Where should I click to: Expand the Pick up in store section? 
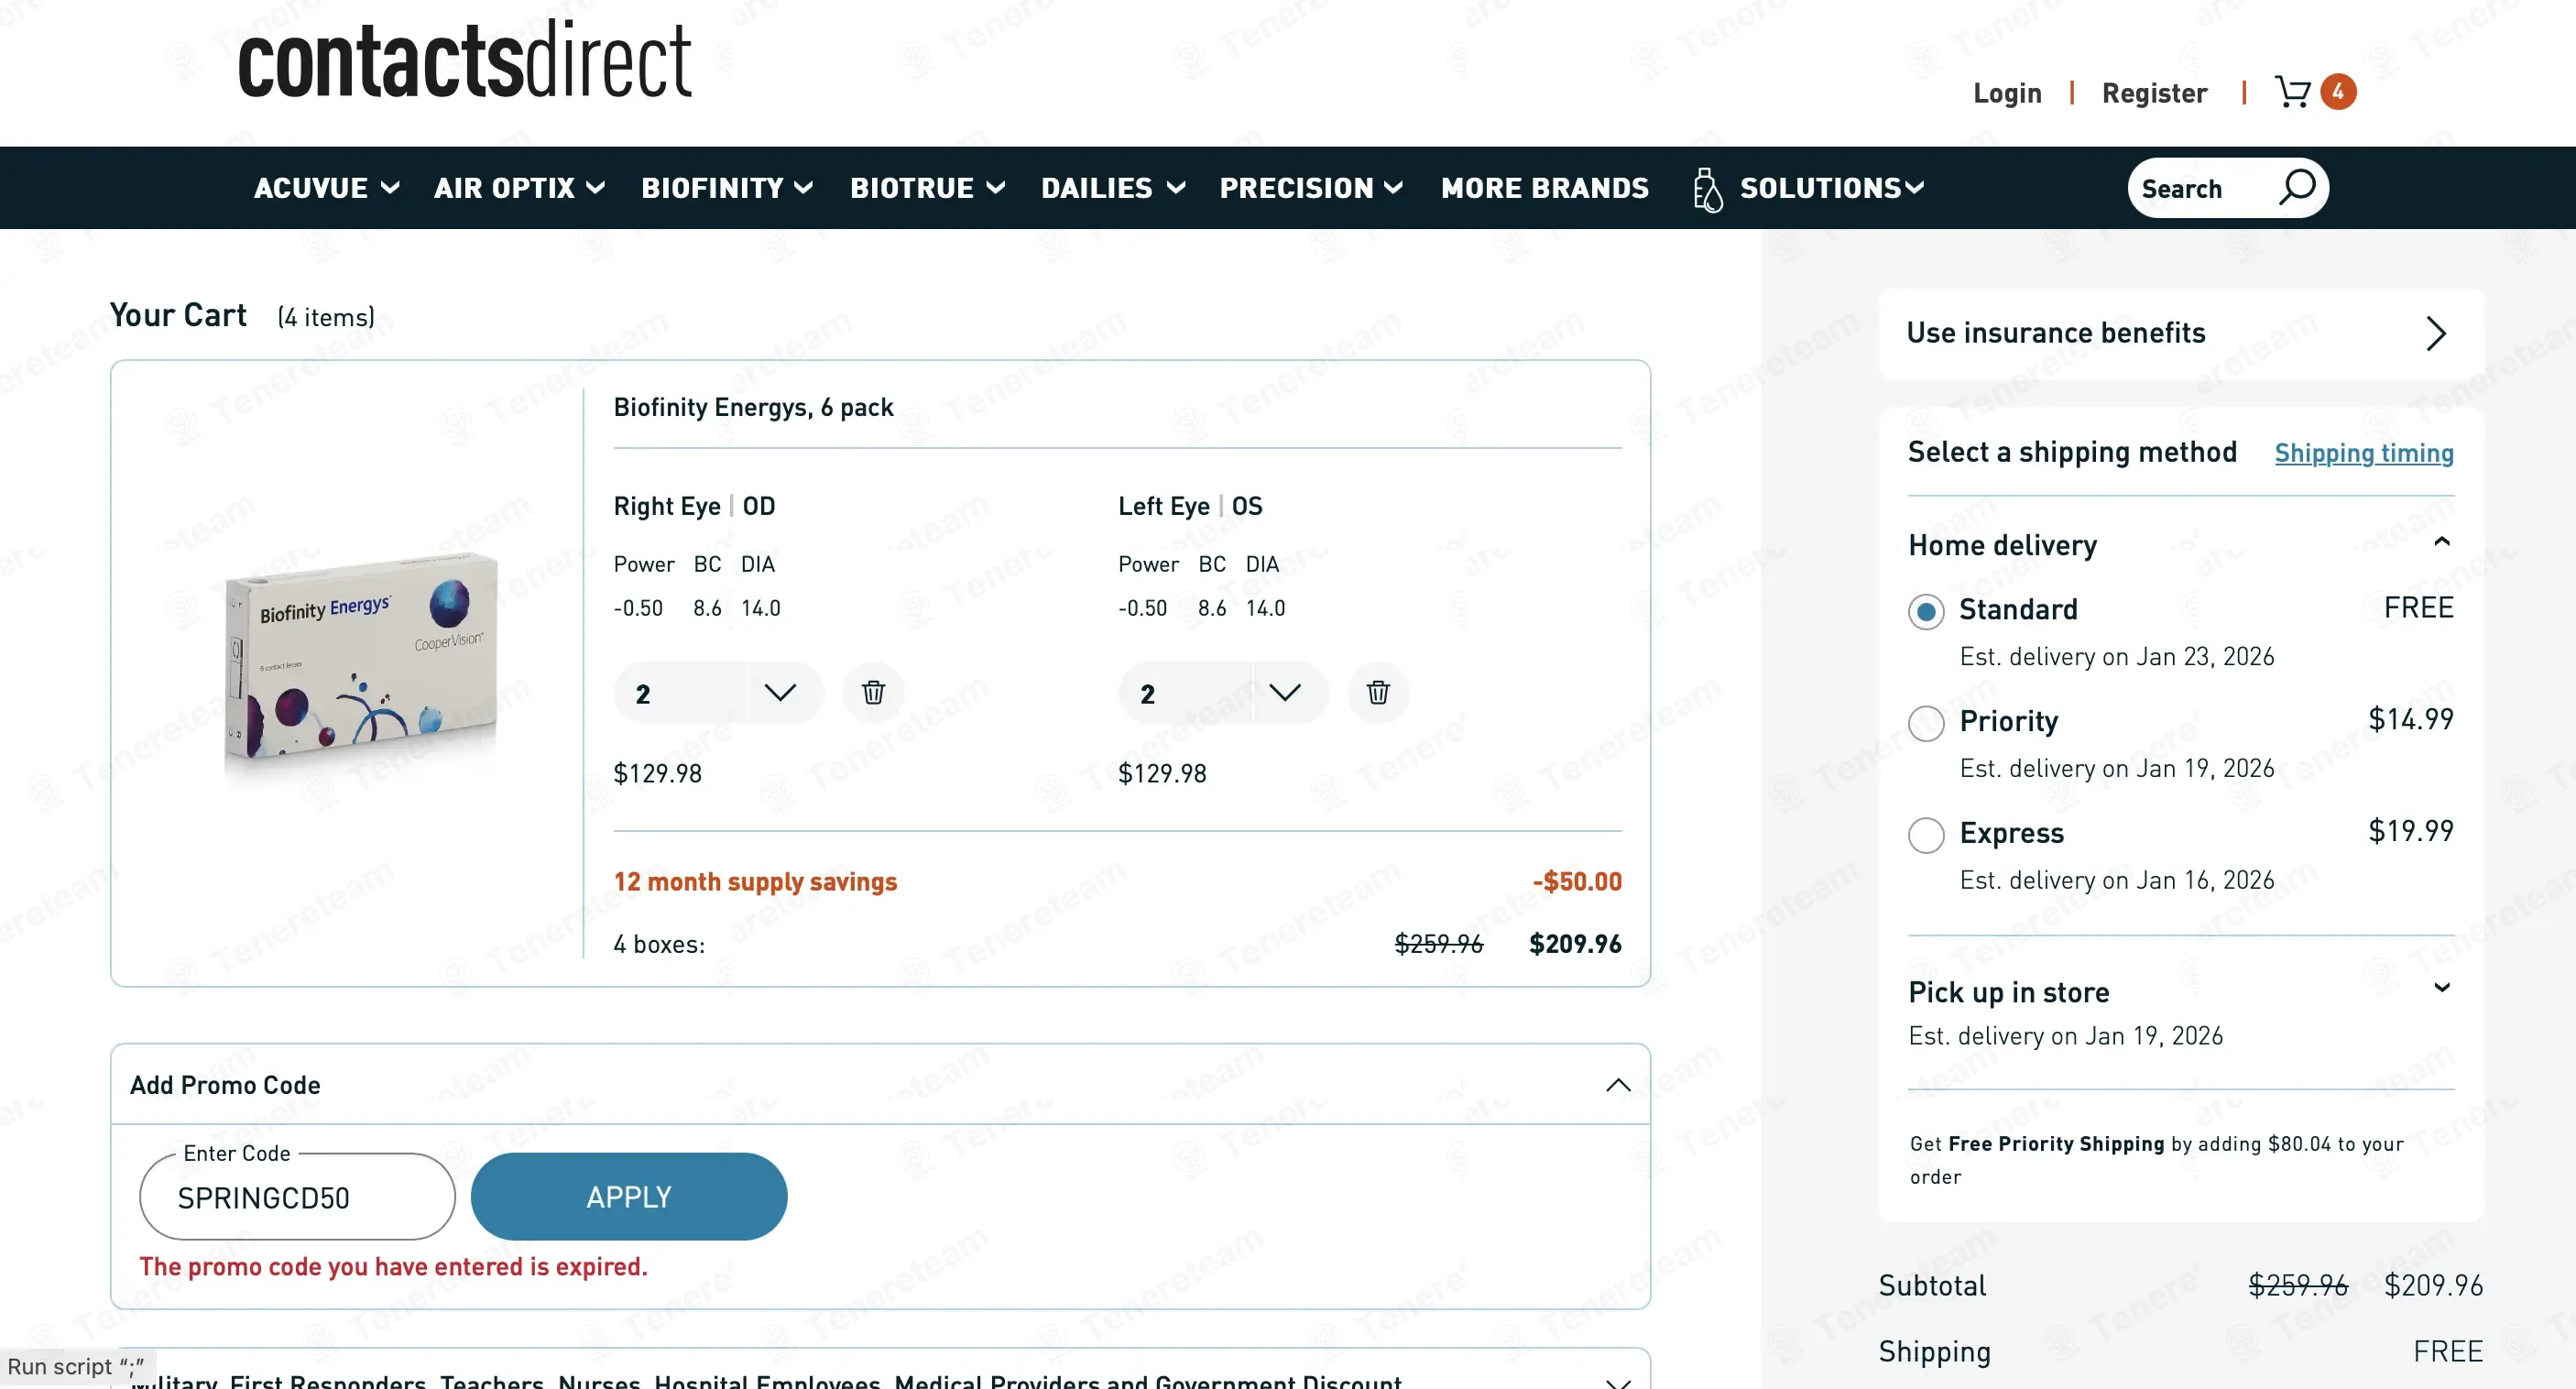[x=2441, y=989]
